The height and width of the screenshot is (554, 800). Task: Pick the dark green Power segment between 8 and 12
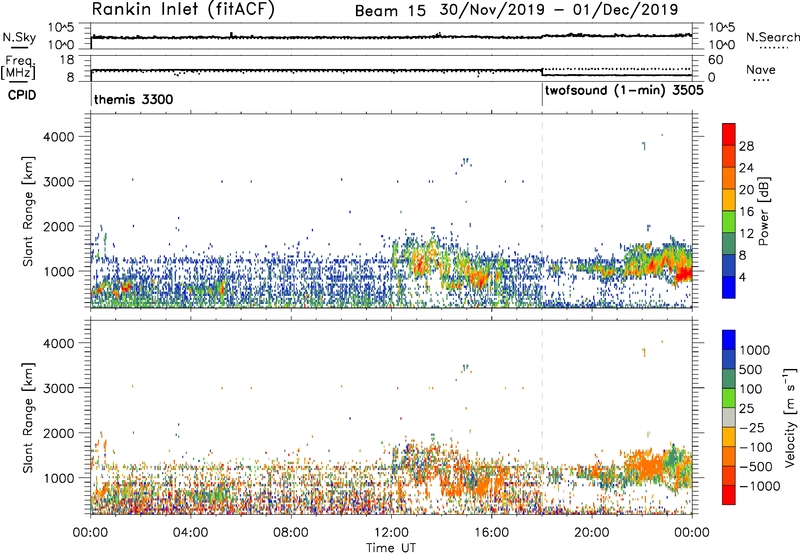point(729,243)
